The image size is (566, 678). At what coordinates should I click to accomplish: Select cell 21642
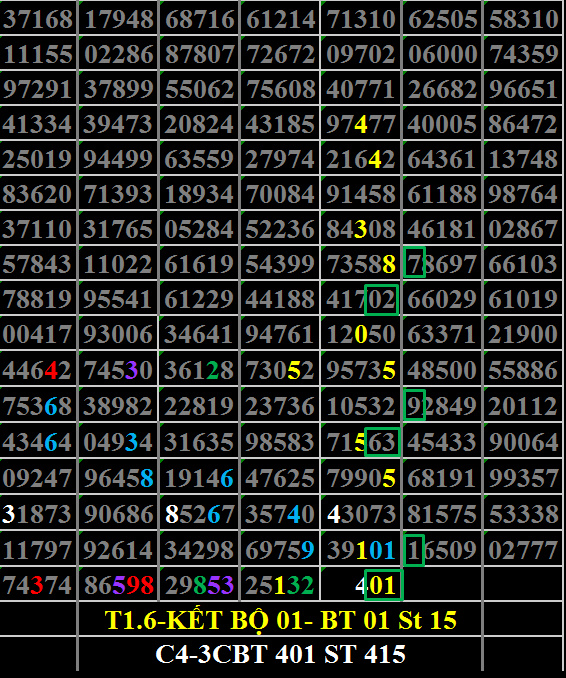[361, 158]
